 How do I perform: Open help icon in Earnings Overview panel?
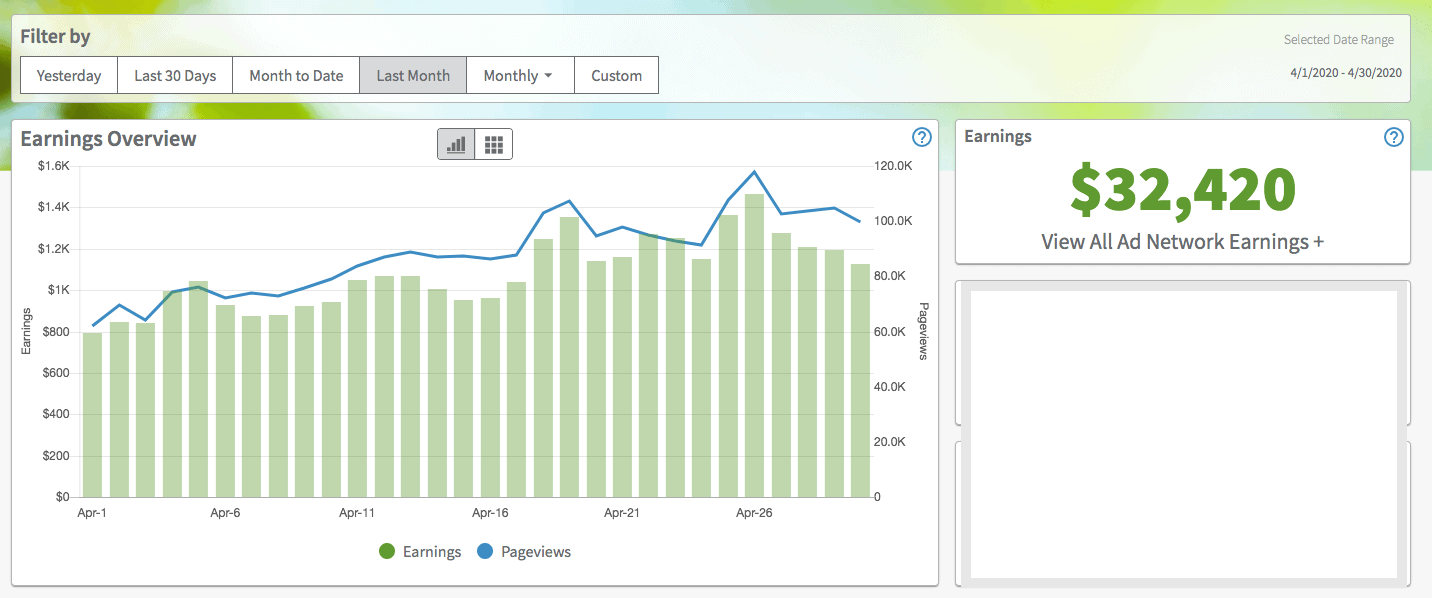922,138
